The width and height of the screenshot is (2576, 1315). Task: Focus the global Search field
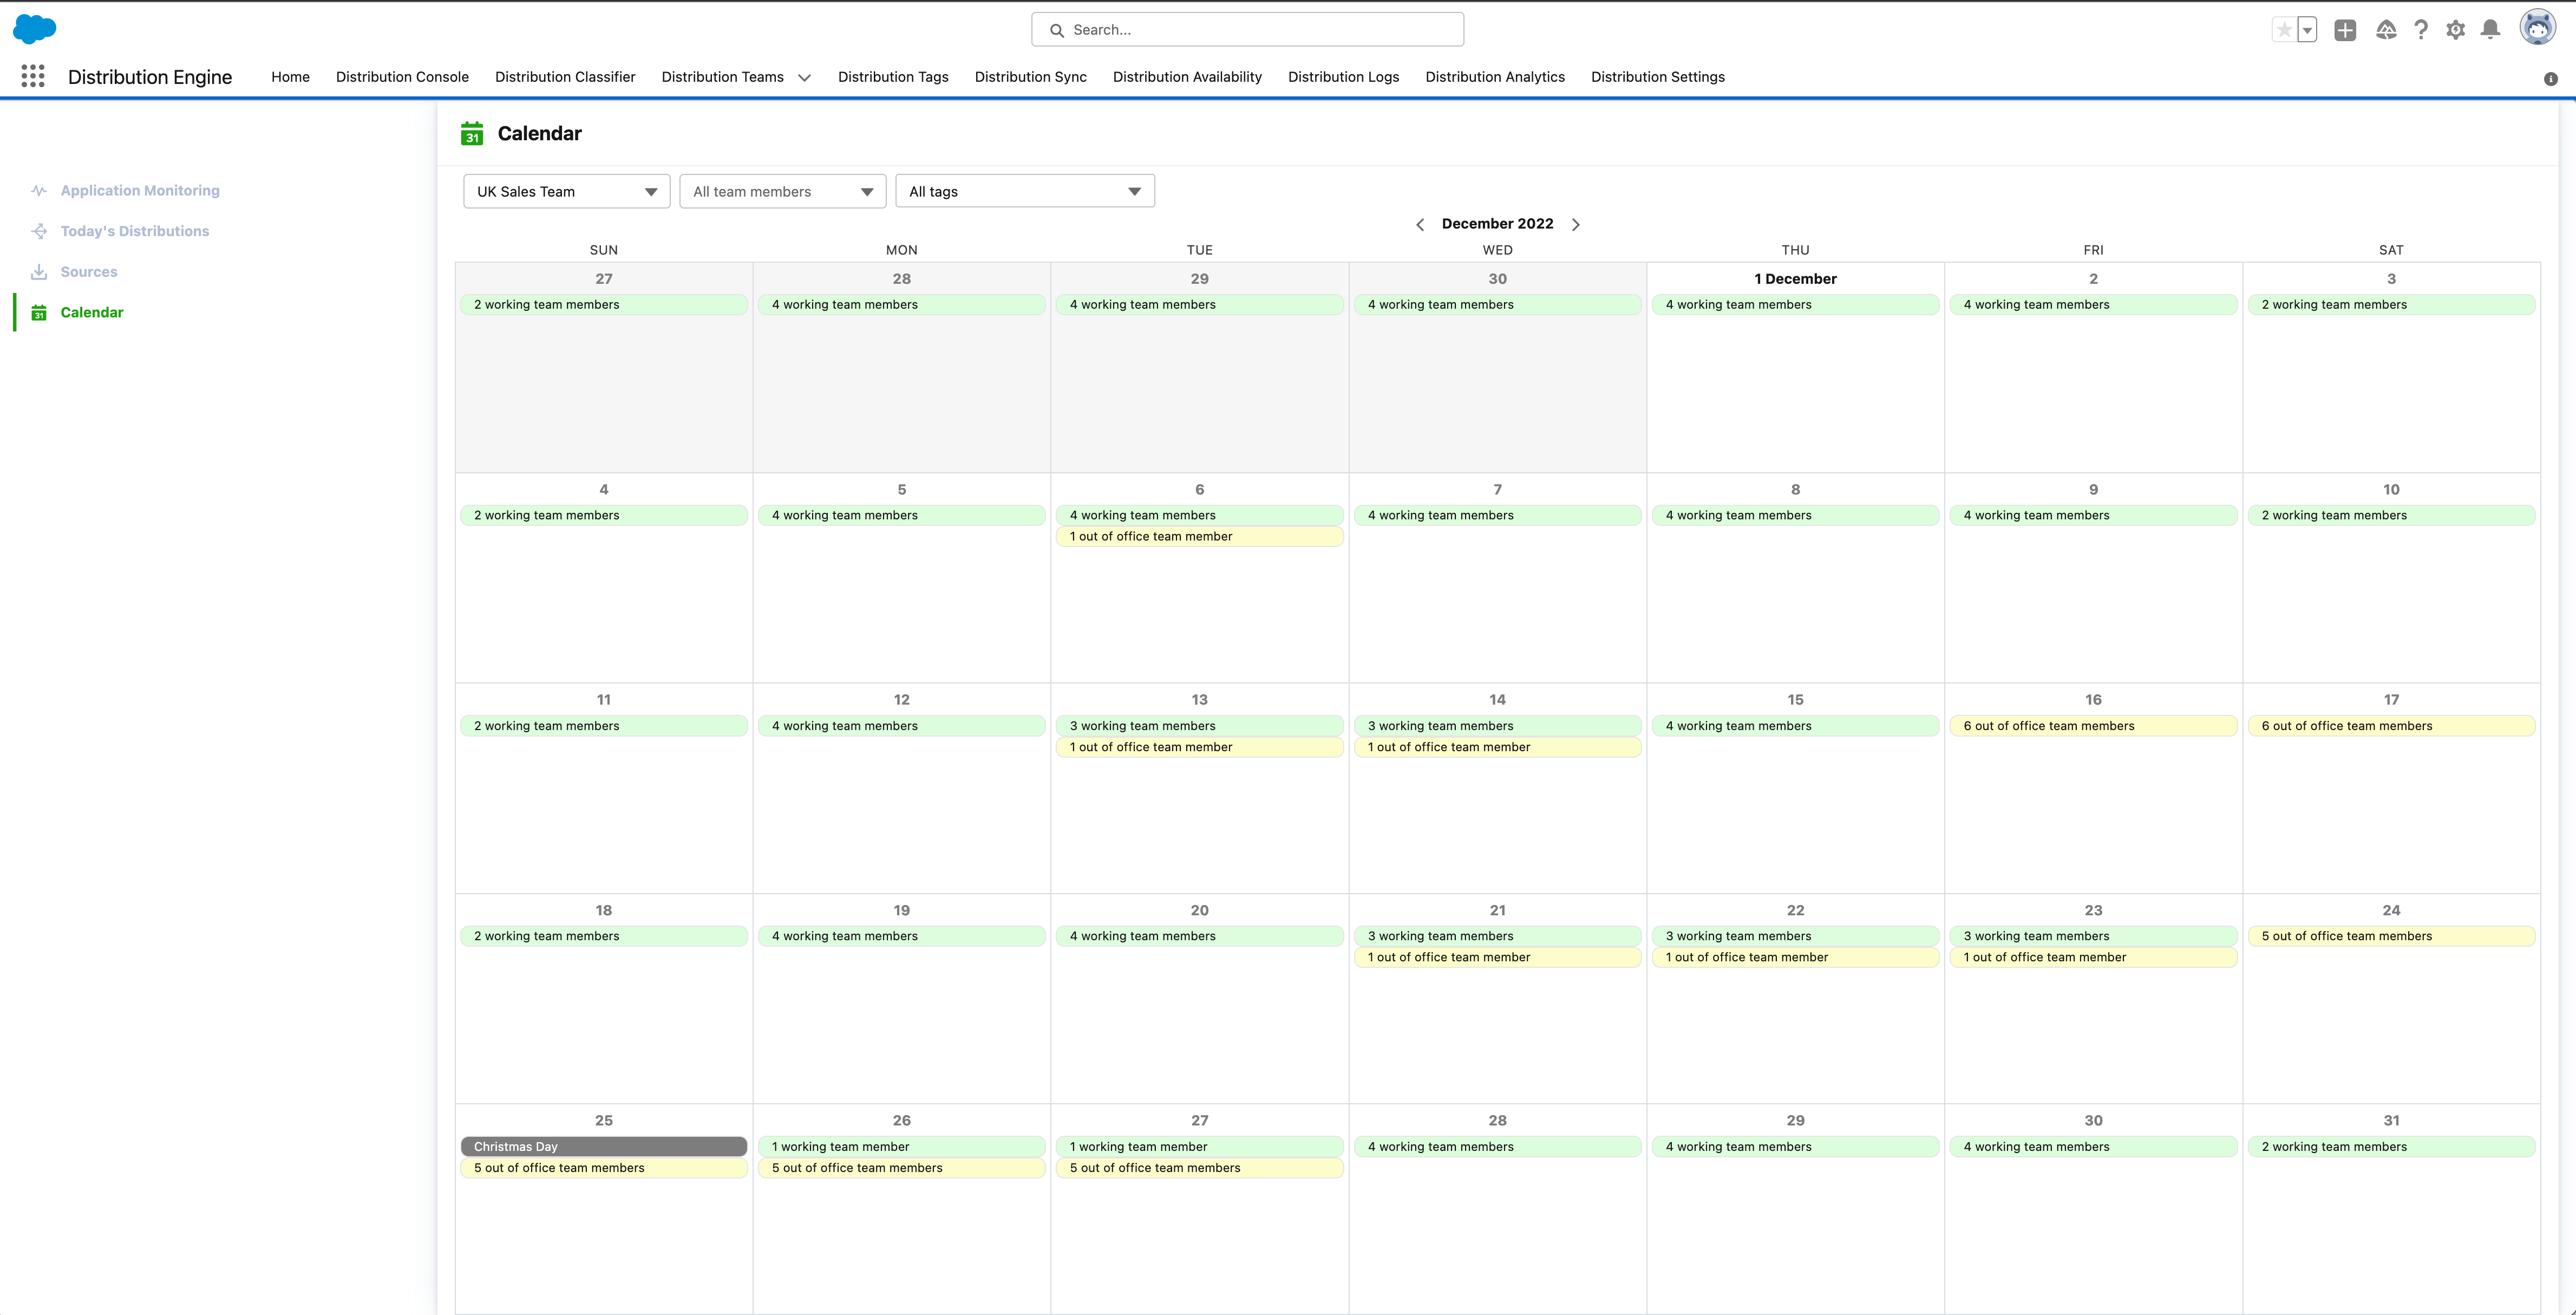click(1248, 30)
